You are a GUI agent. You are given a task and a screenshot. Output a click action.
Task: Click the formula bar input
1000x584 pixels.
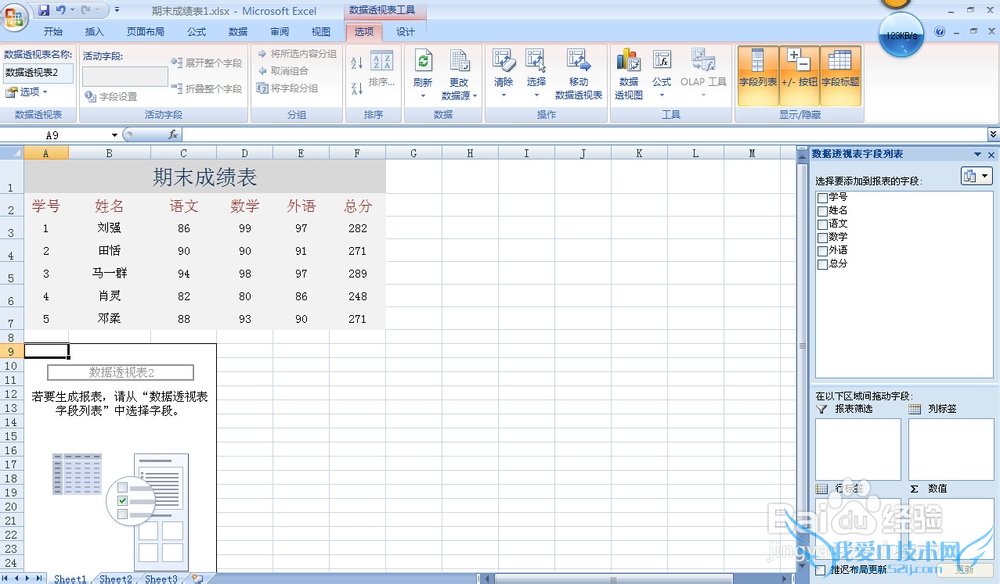584,135
